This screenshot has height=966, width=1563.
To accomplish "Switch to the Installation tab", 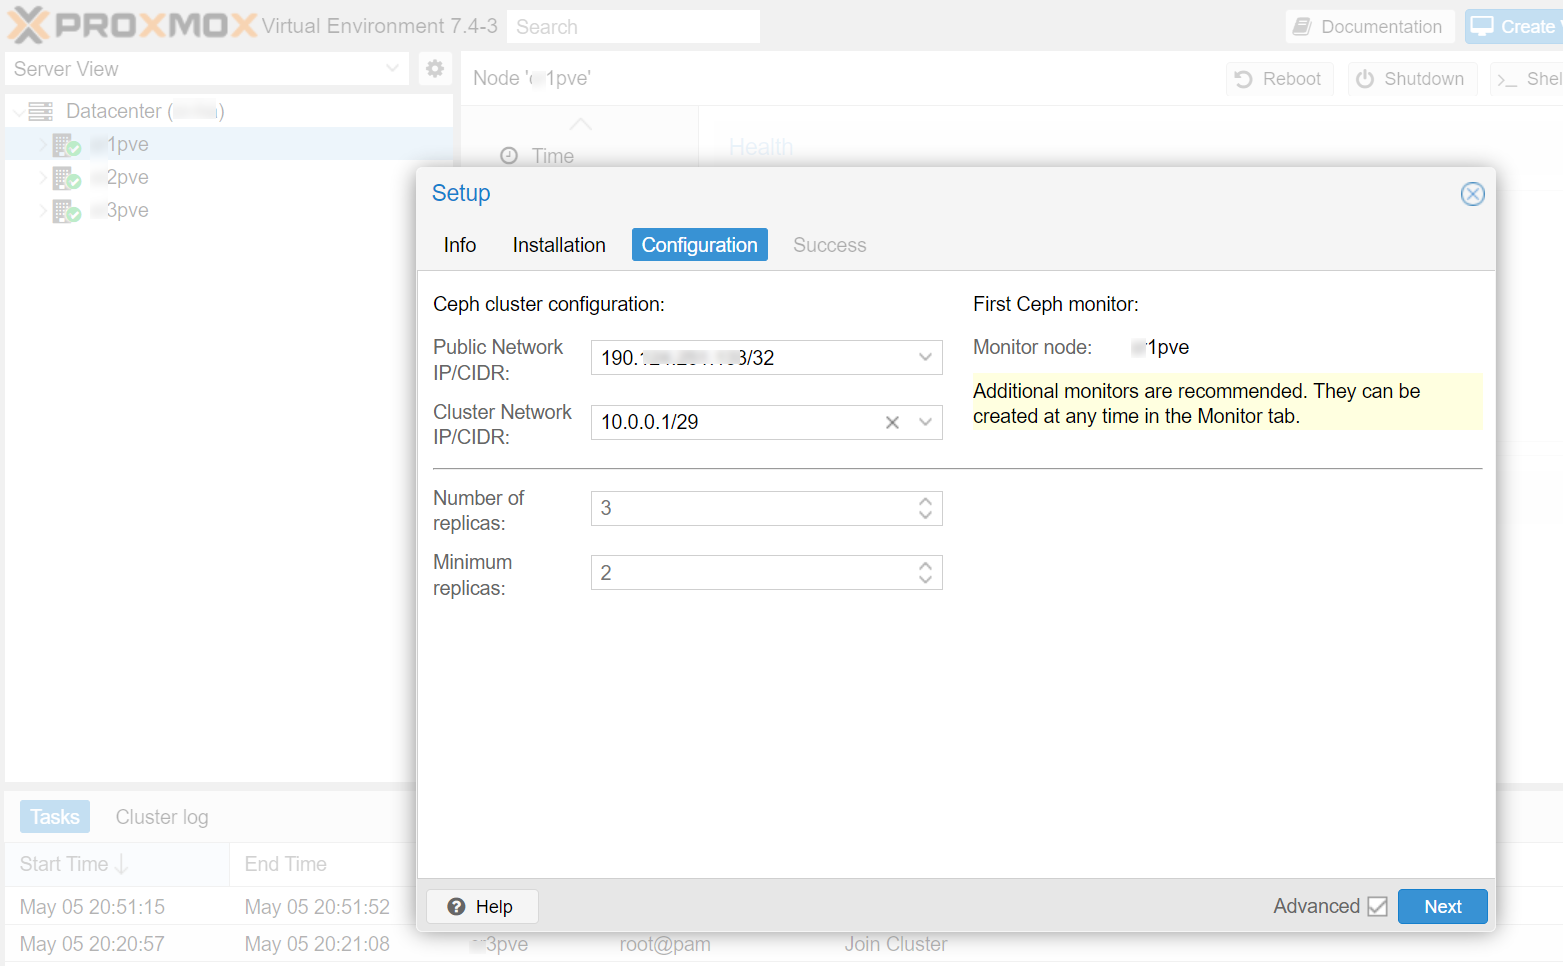I will pos(559,245).
